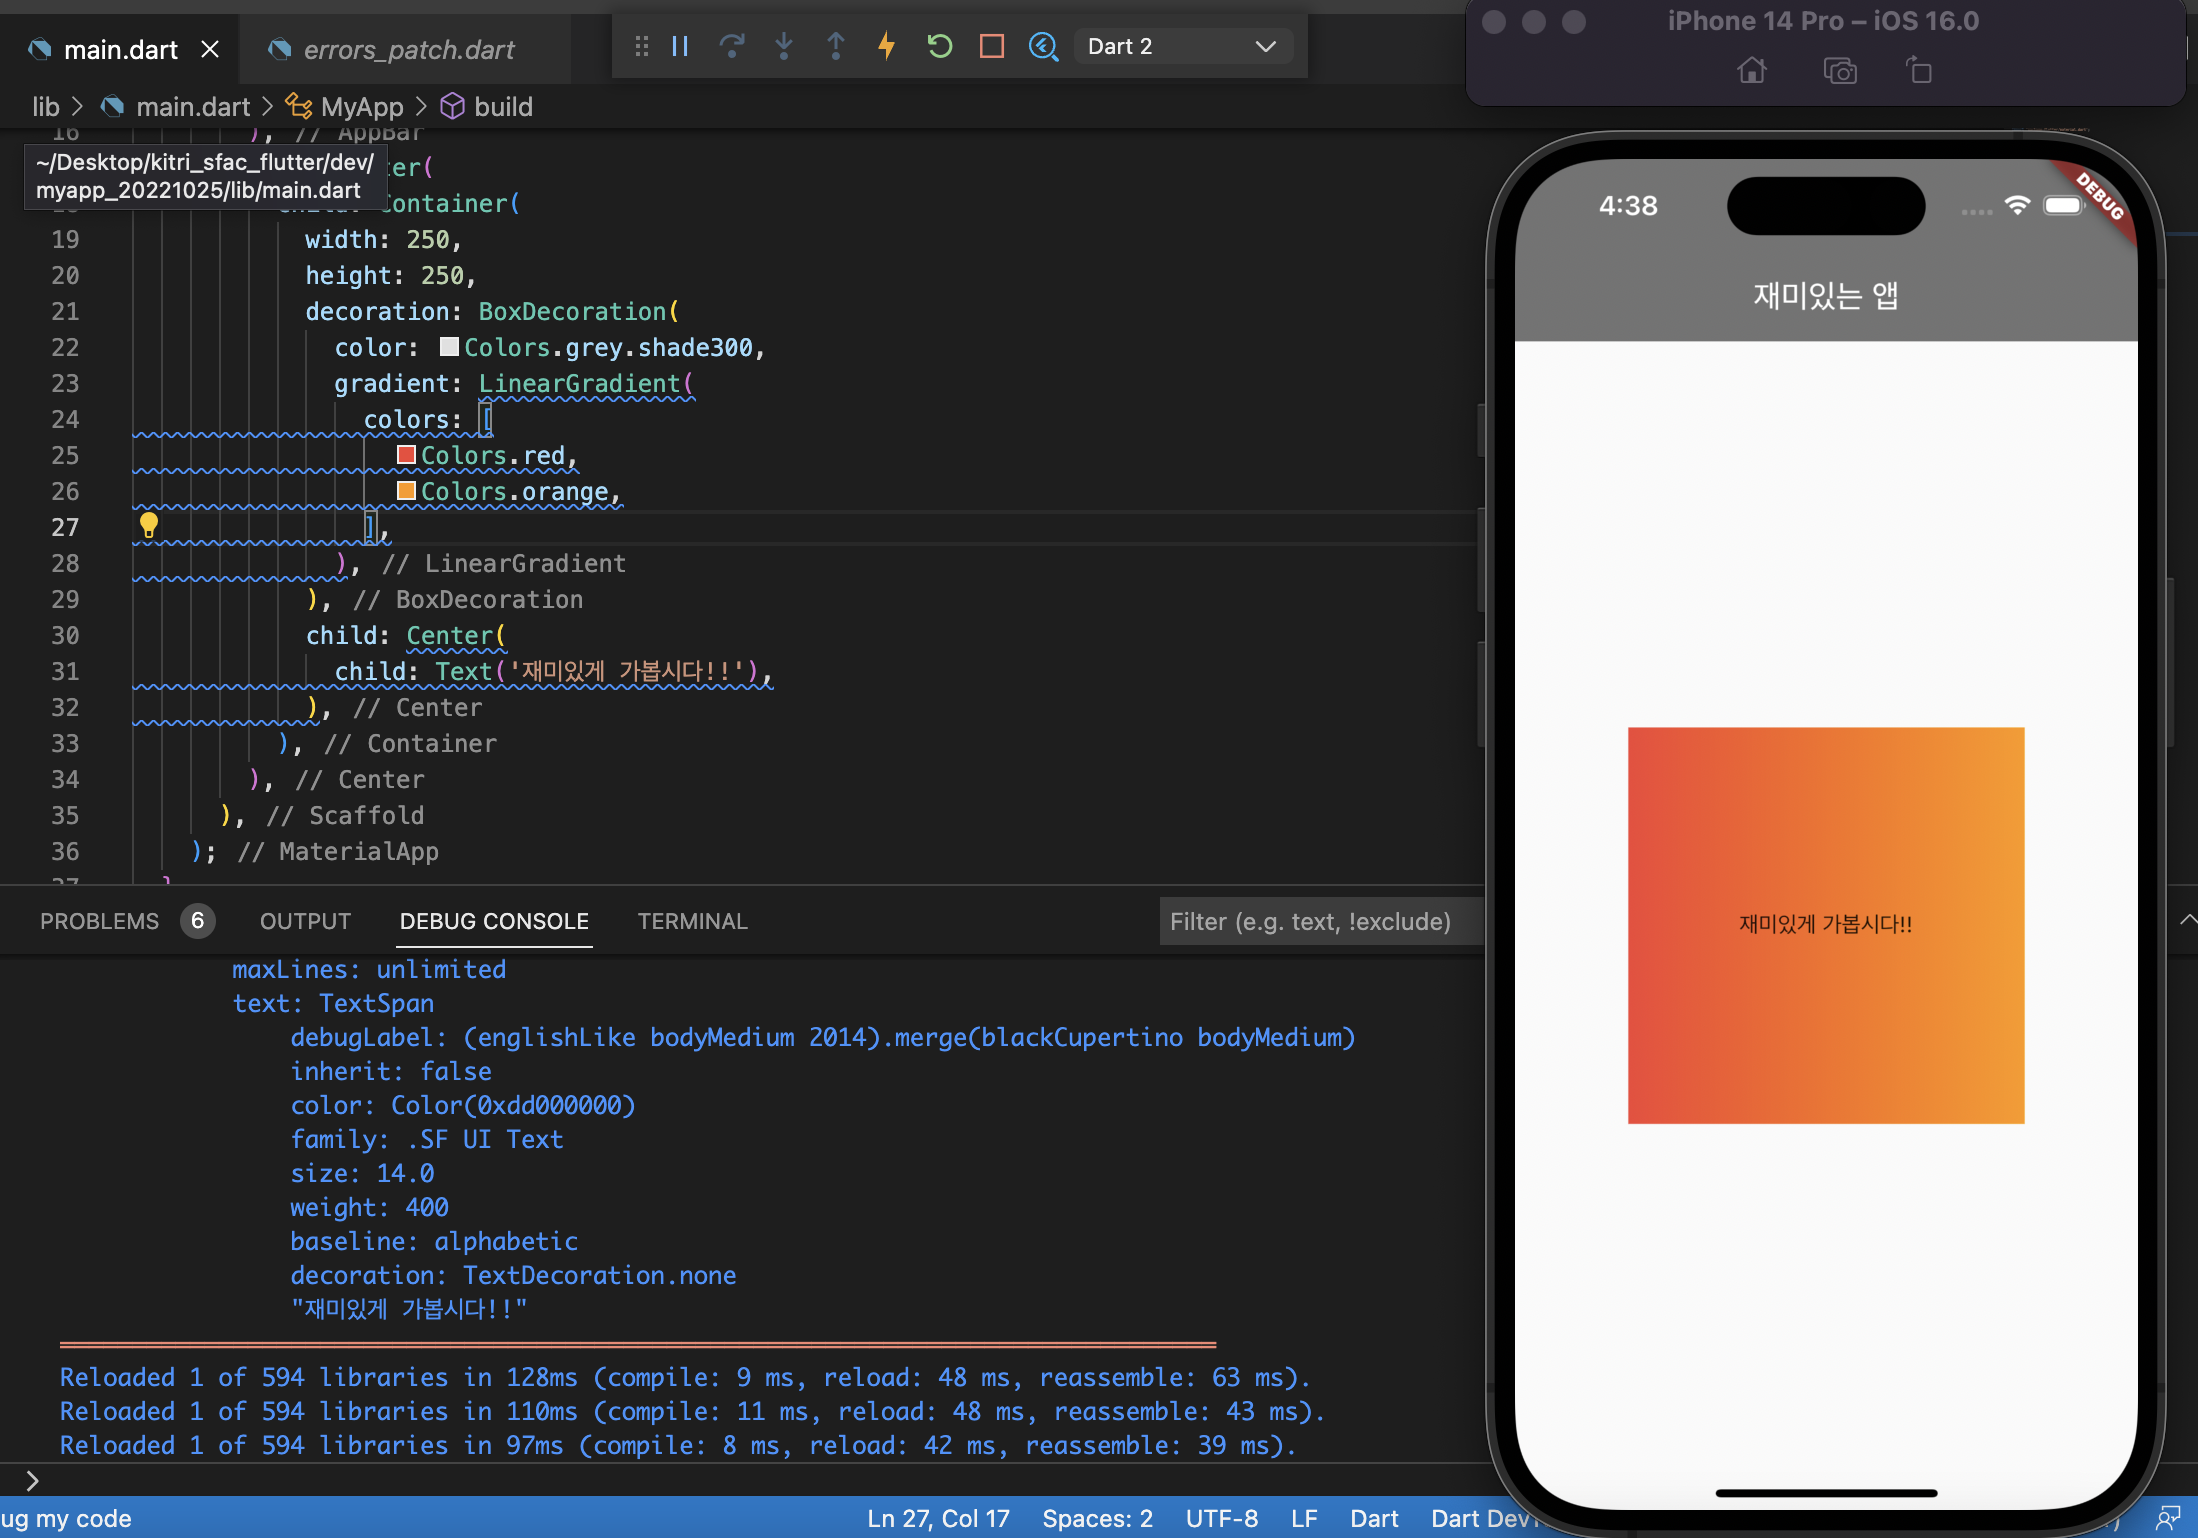
Task: Switch to the TERMINAL tab
Action: click(x=692, y=921)
